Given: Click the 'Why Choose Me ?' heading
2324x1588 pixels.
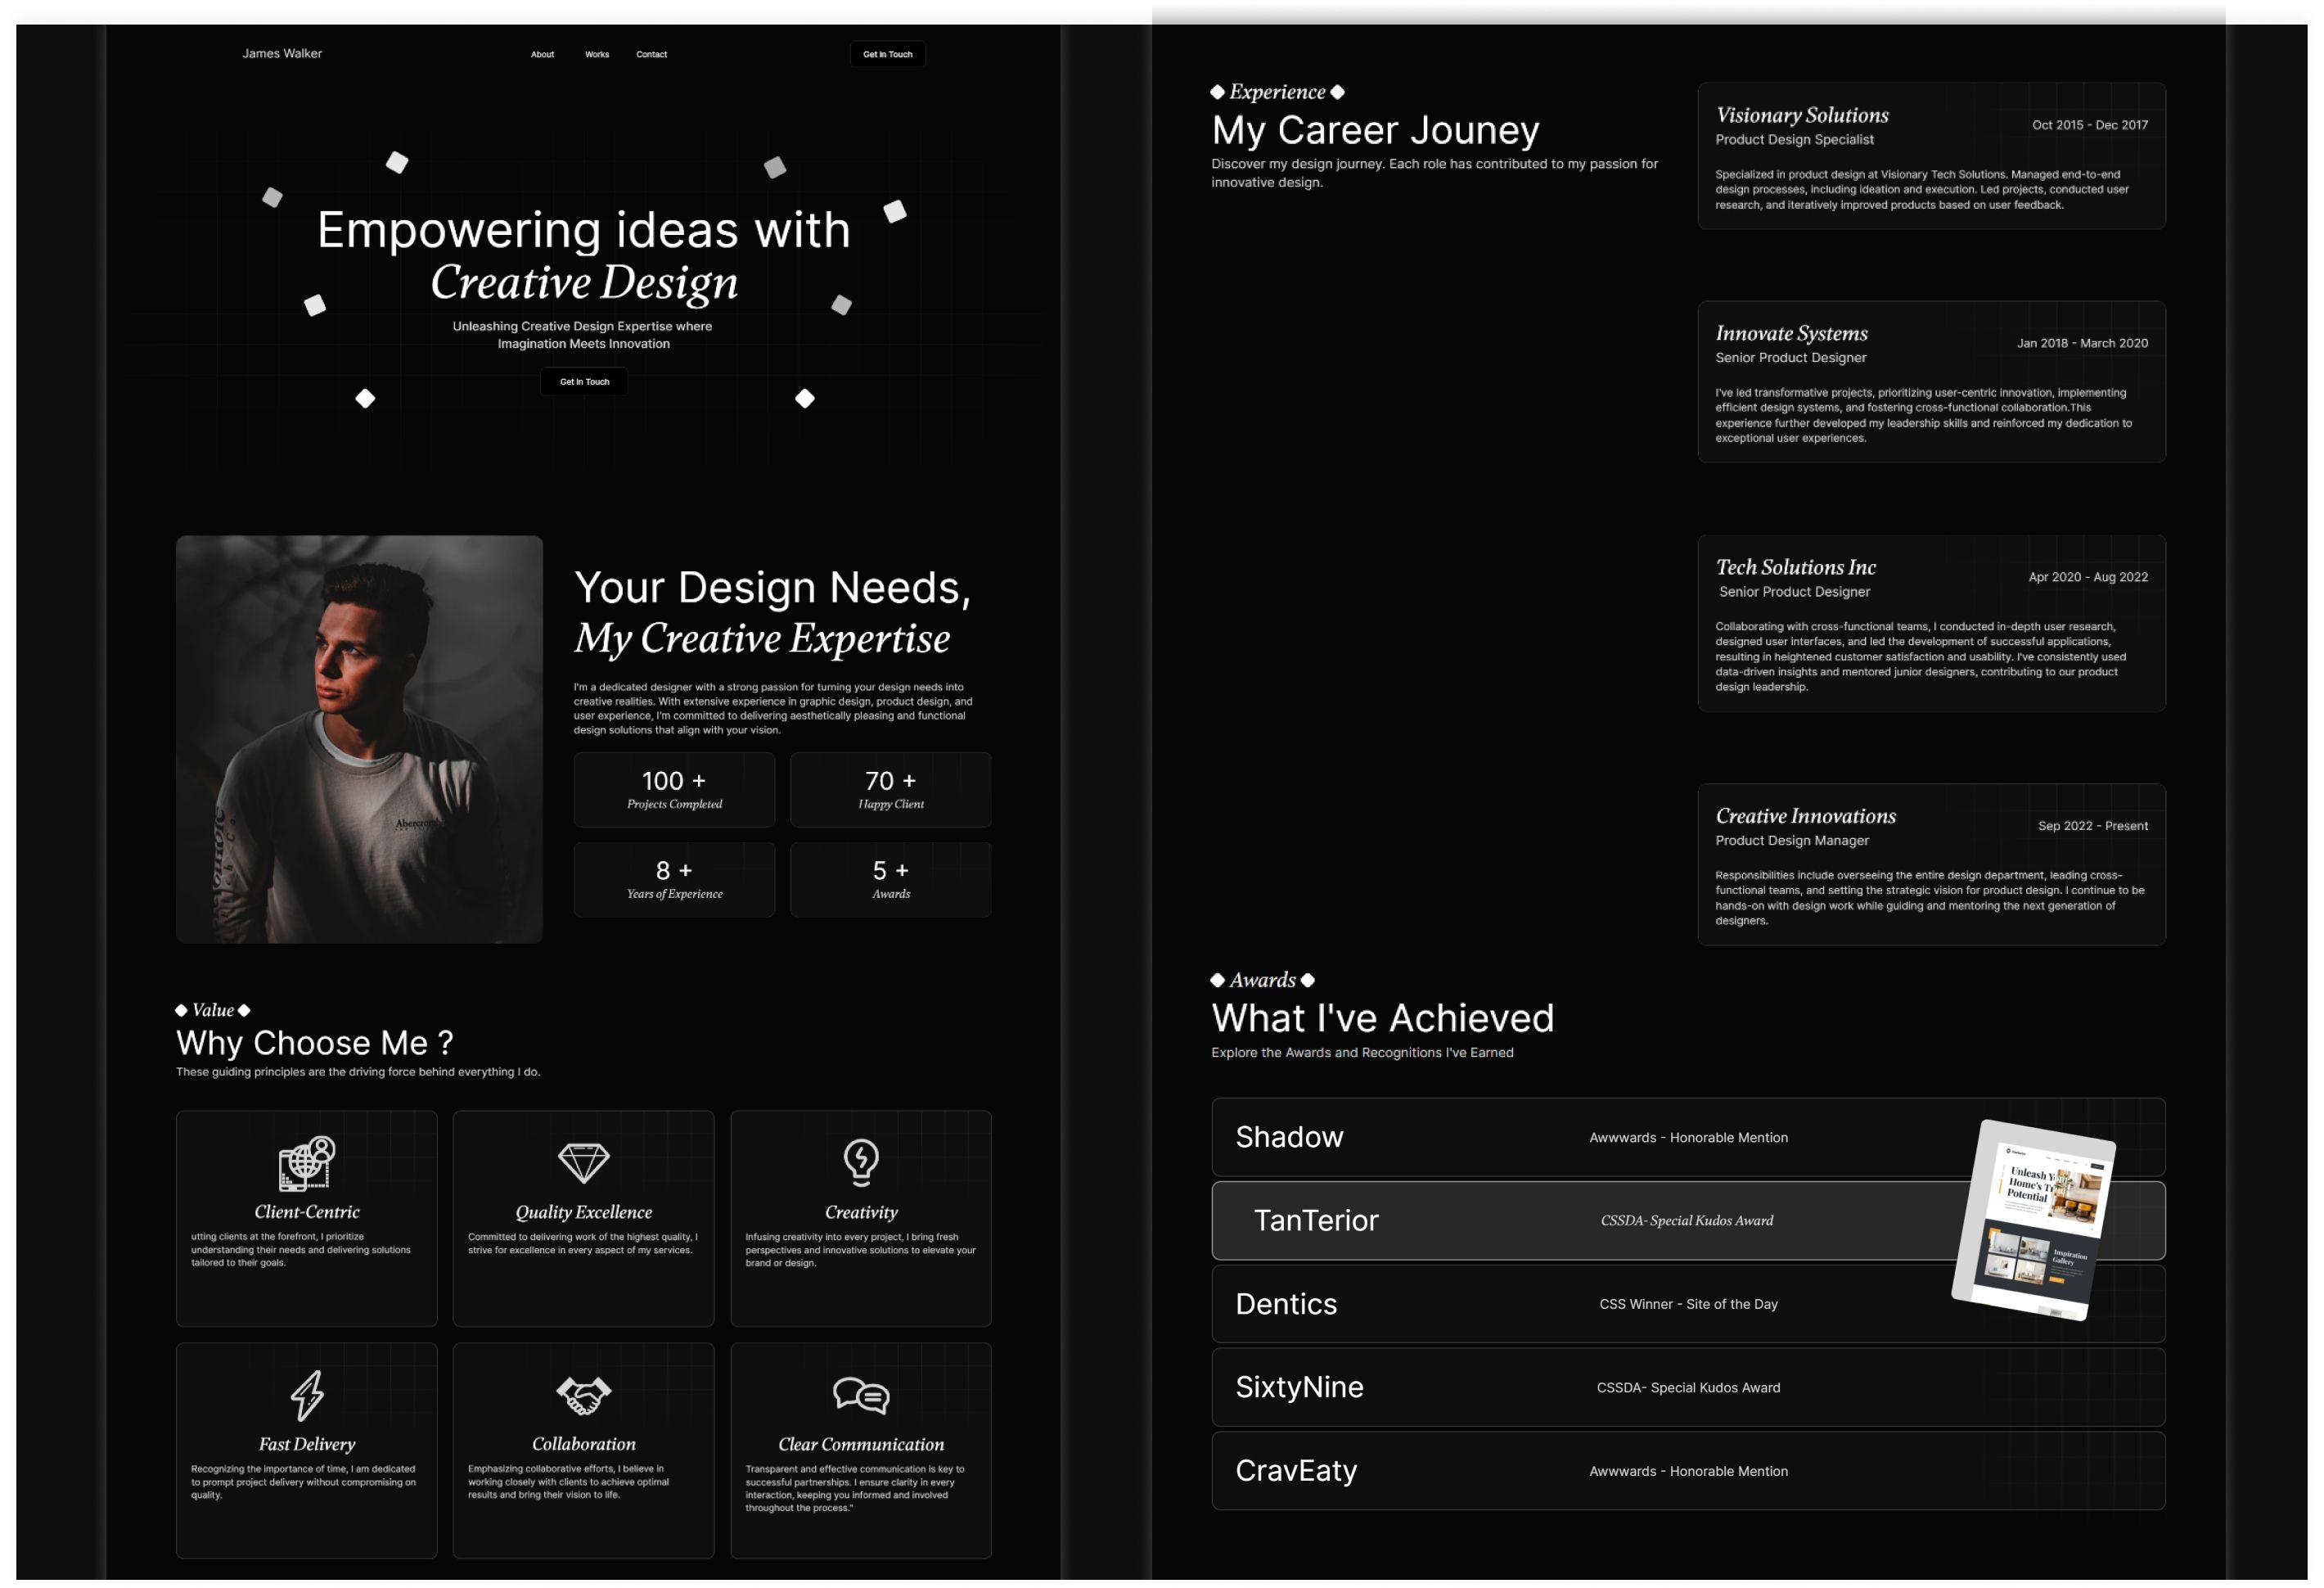Looking at the screenshot, I should click(x=314, y=1042).
